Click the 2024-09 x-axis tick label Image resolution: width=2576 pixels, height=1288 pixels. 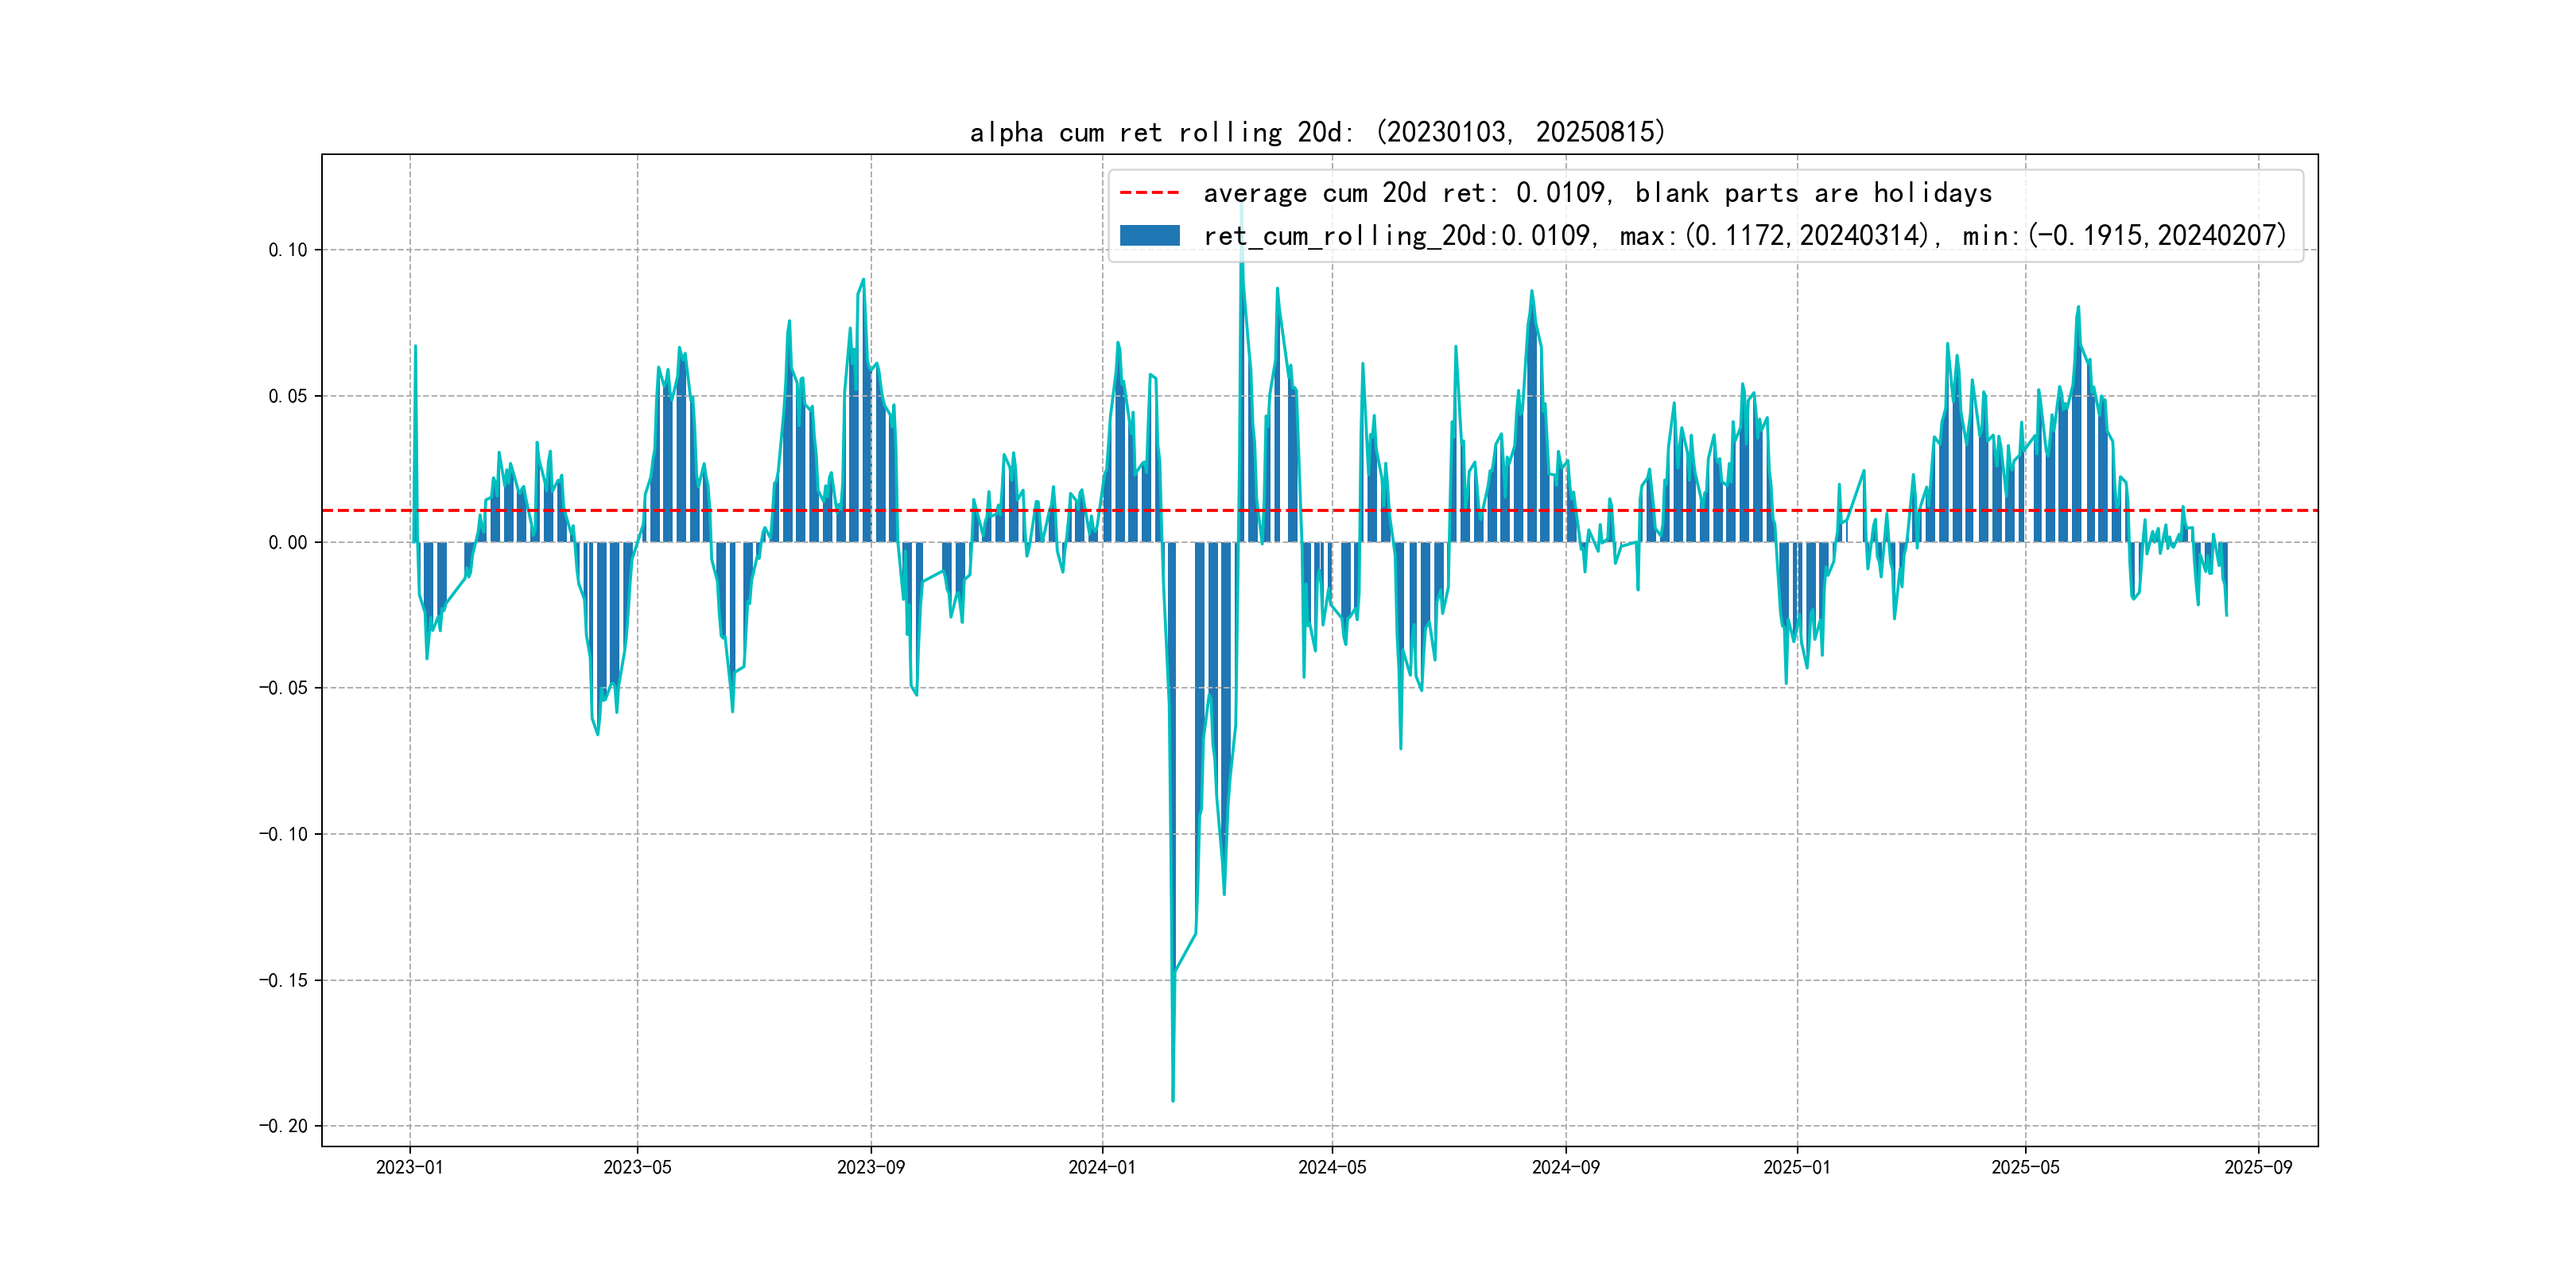click(x=1565, y=1167)
